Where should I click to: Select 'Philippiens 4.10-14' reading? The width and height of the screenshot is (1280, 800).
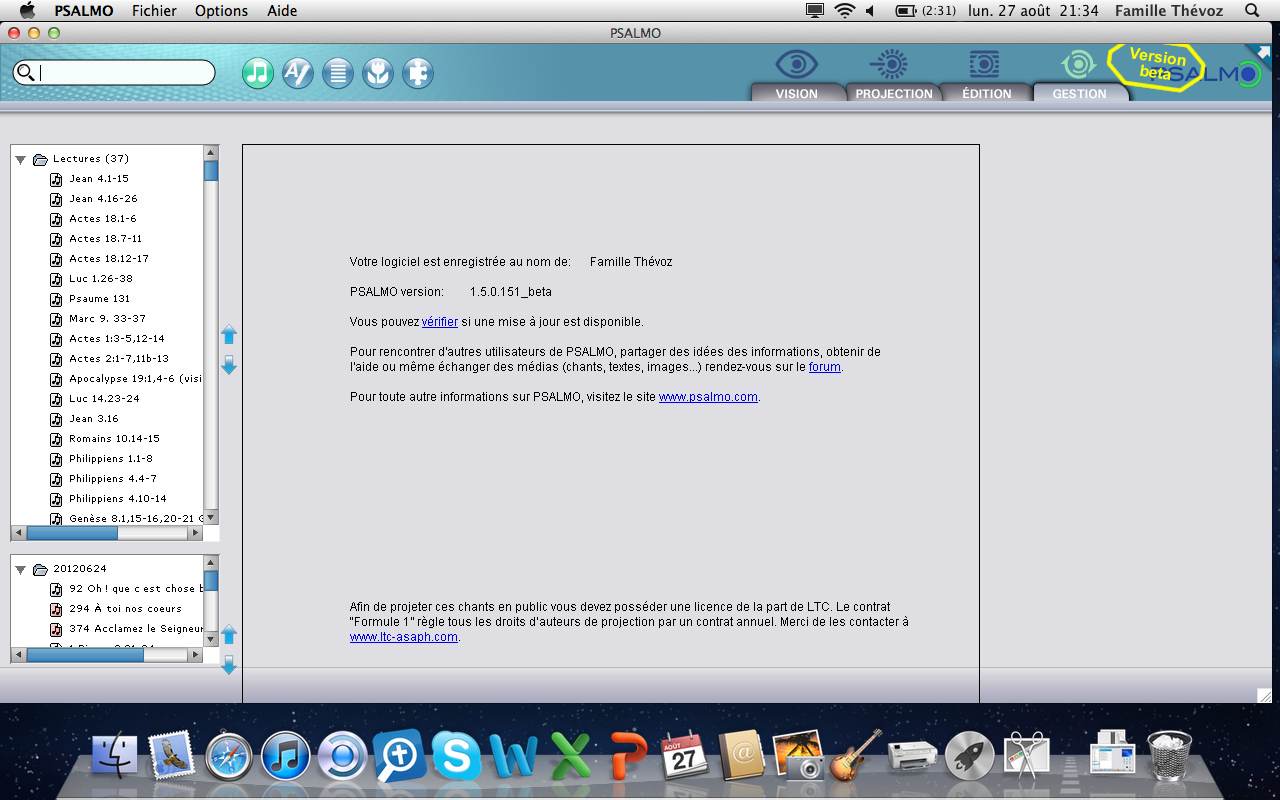(118, 499)
